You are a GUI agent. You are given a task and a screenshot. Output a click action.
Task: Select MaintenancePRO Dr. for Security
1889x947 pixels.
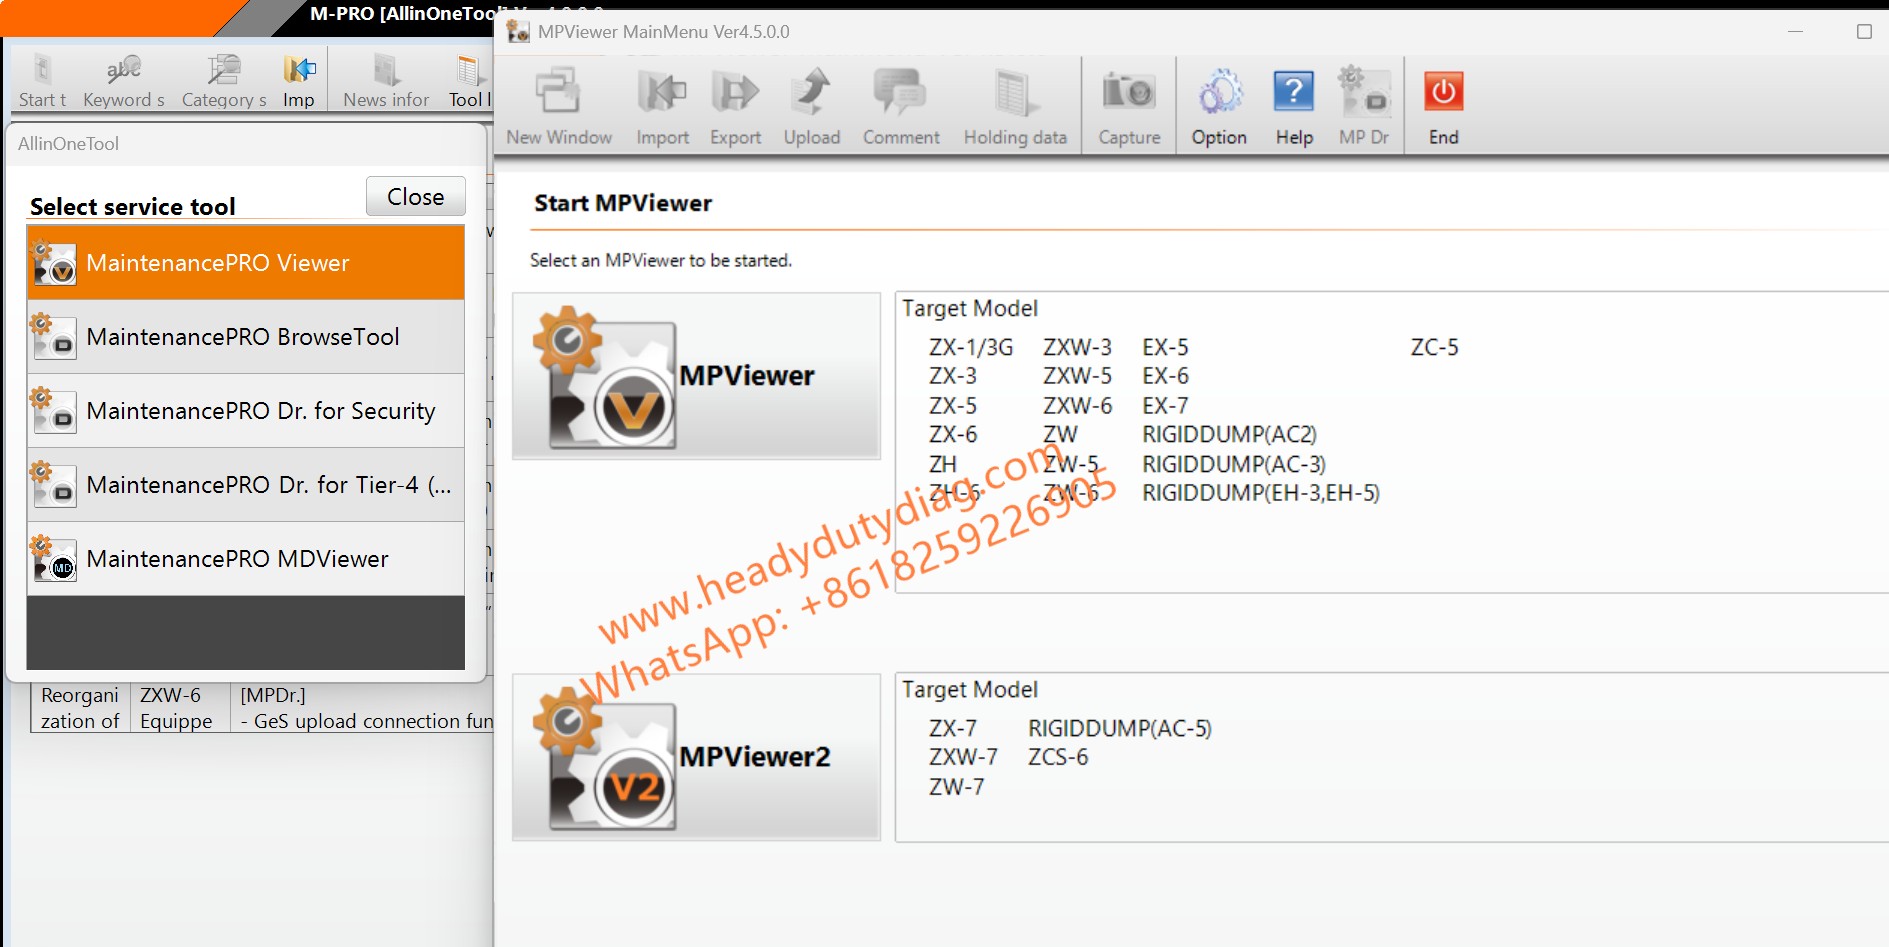pyautogui.click(x=246, y=411)
